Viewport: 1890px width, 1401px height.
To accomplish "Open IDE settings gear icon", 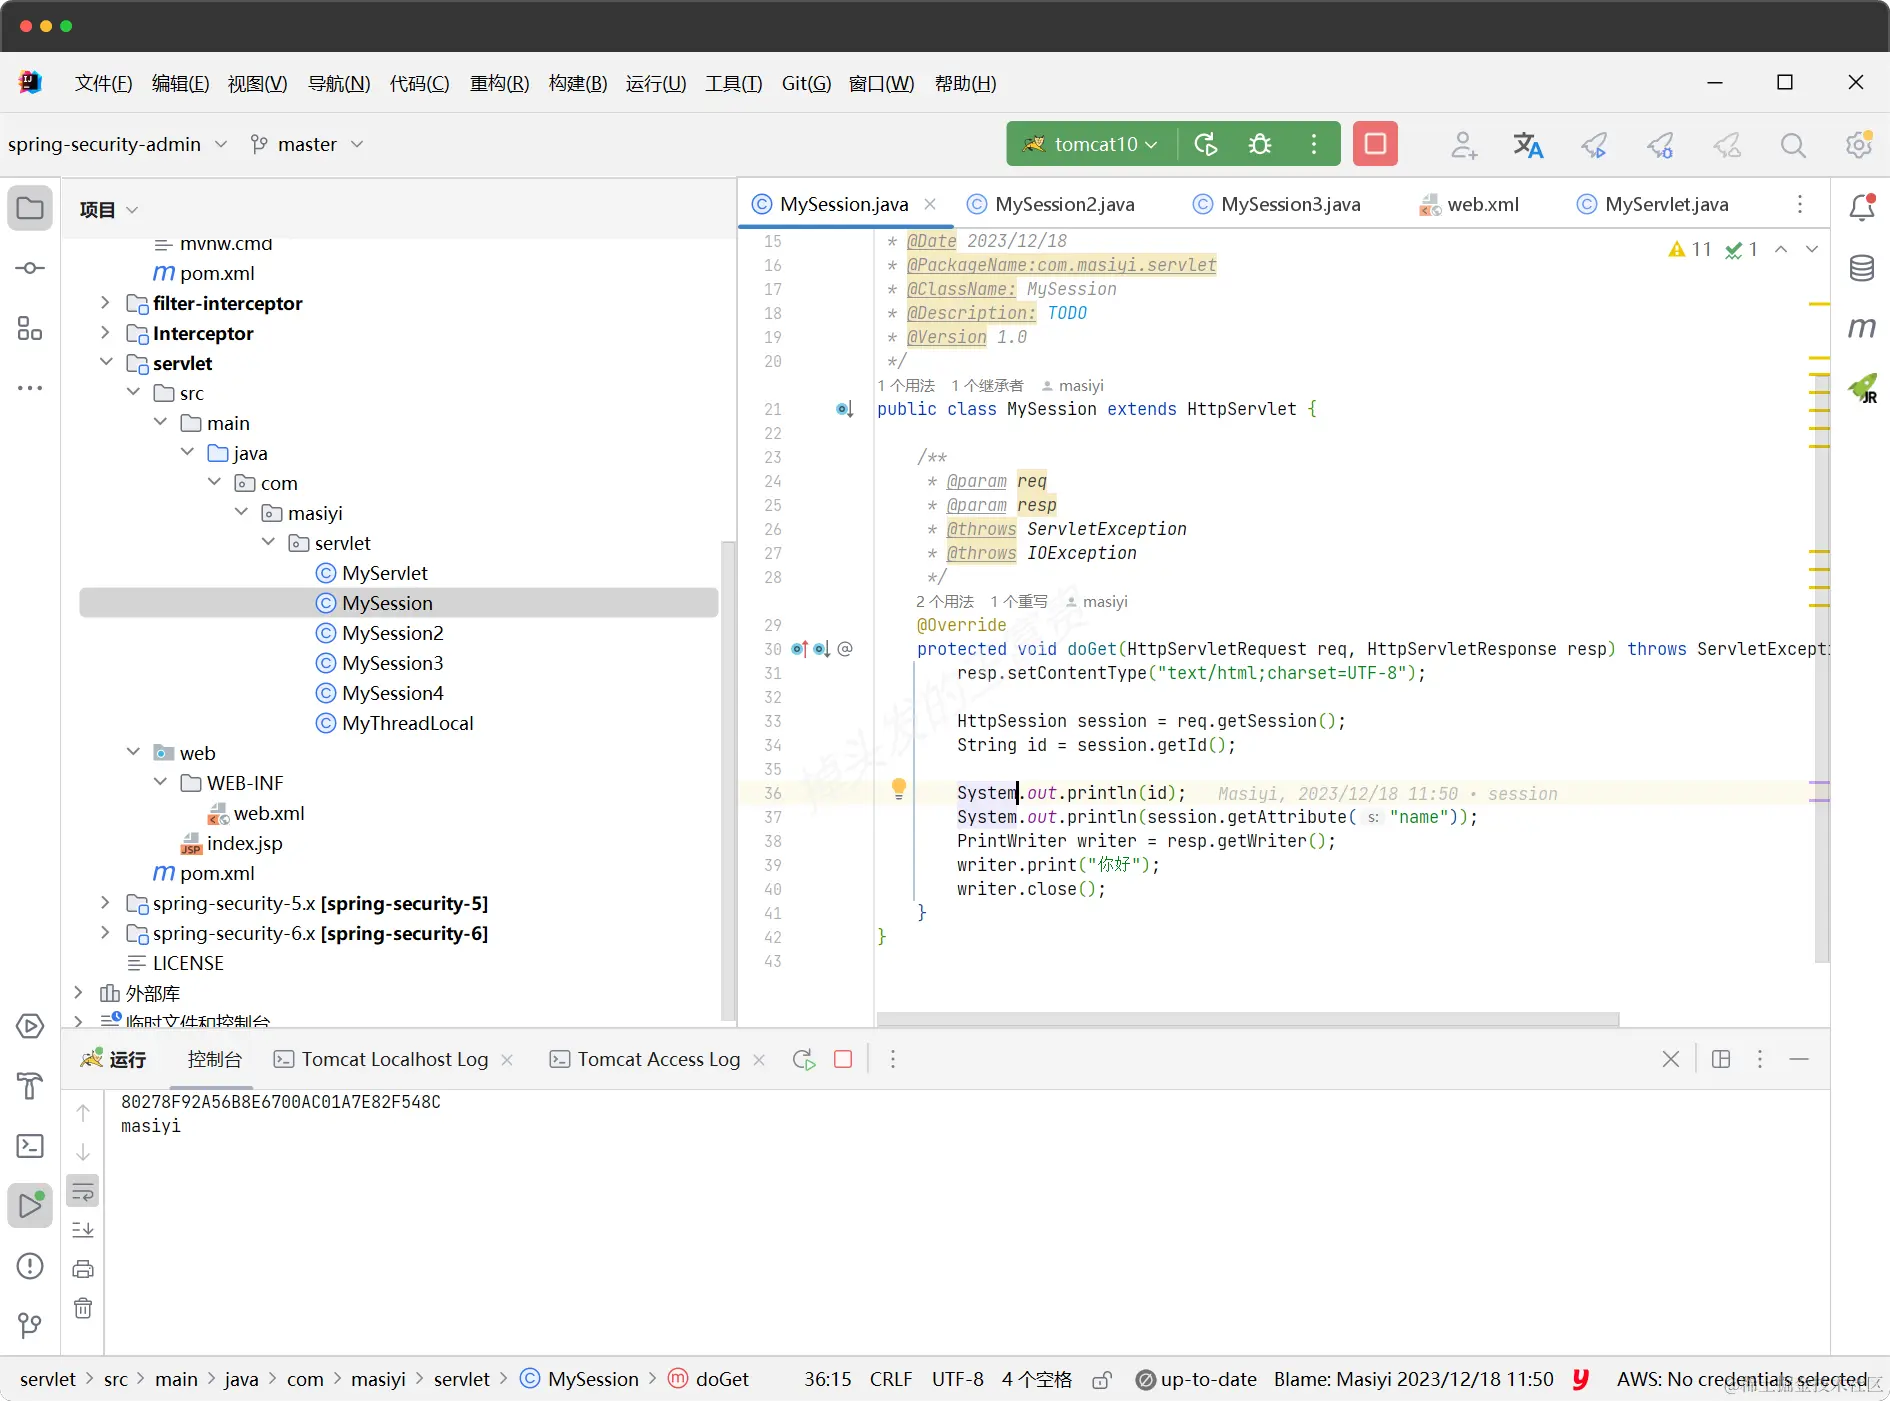I will [1859, 144].
